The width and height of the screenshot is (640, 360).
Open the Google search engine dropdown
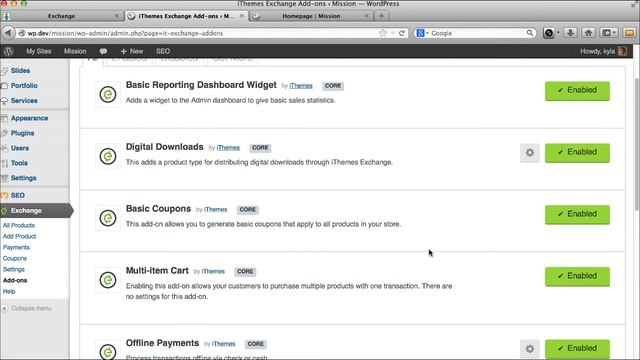tap(422, 33)
